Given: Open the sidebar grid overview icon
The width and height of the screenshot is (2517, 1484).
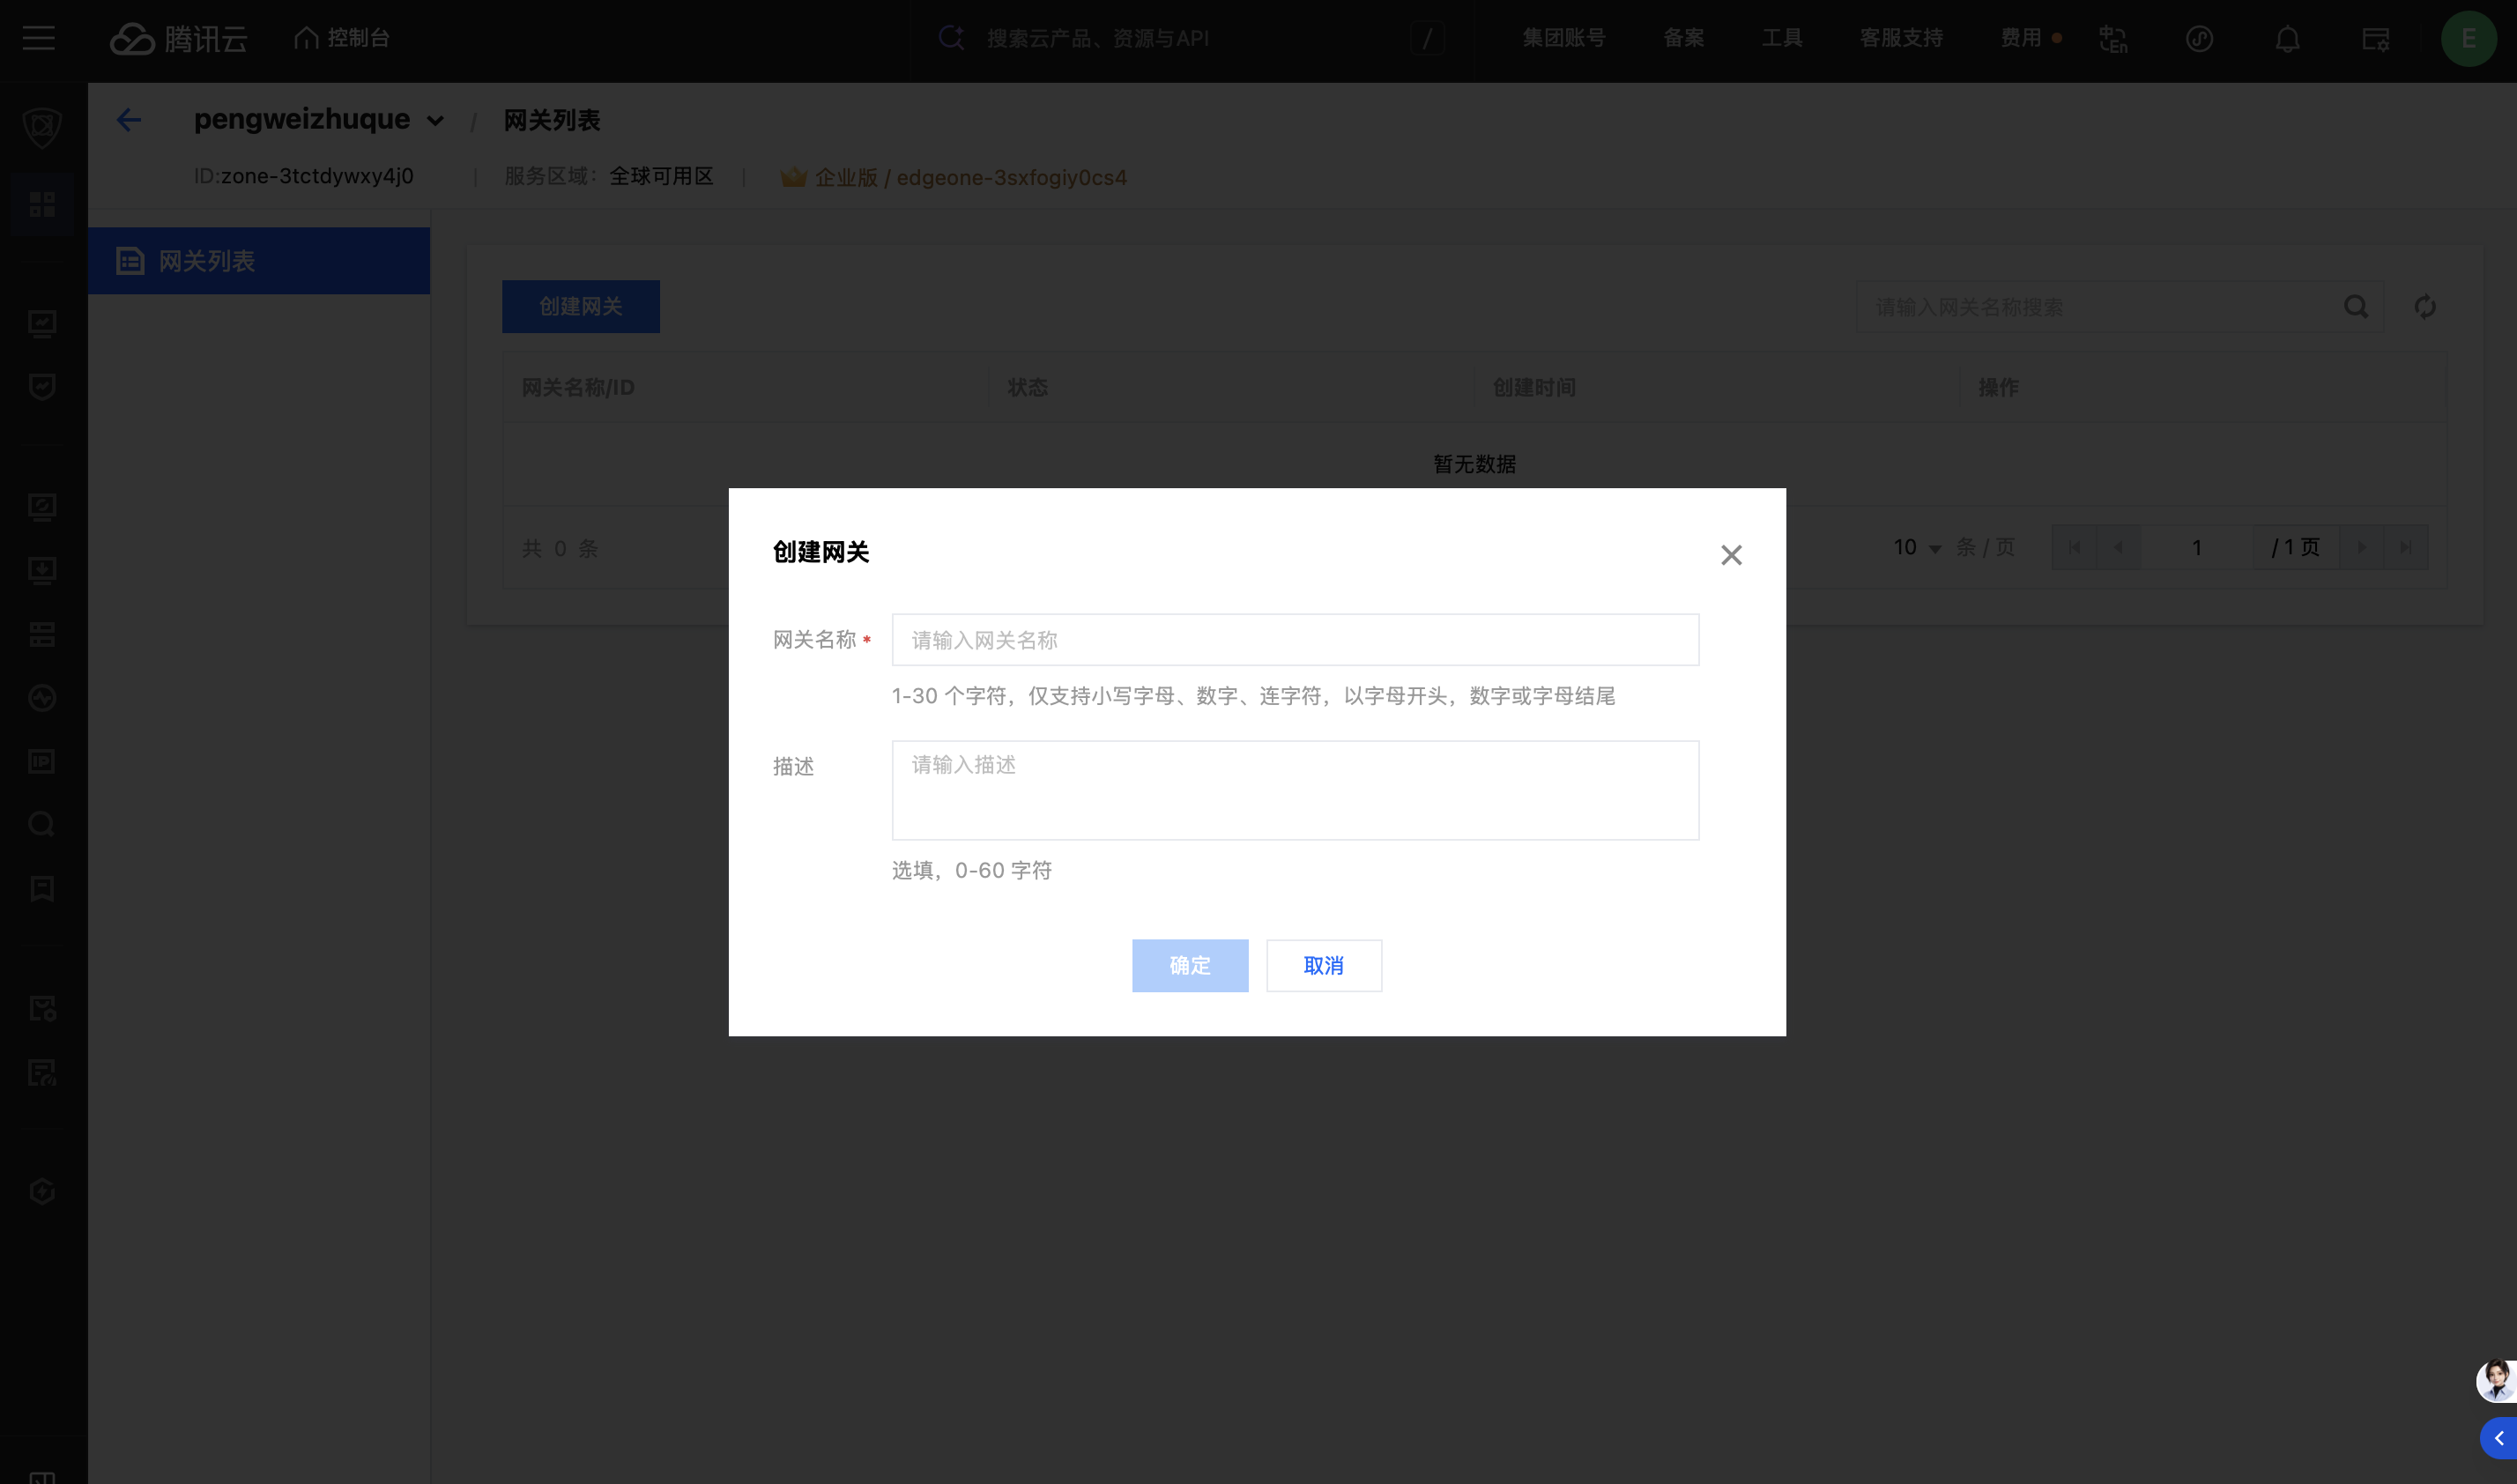Looking at the screenshot, I should 42,204.
